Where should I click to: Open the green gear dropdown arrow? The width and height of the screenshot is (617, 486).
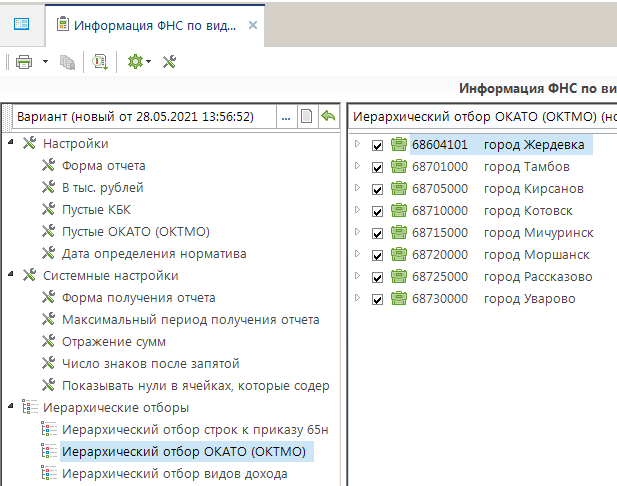tap(148, 62)
